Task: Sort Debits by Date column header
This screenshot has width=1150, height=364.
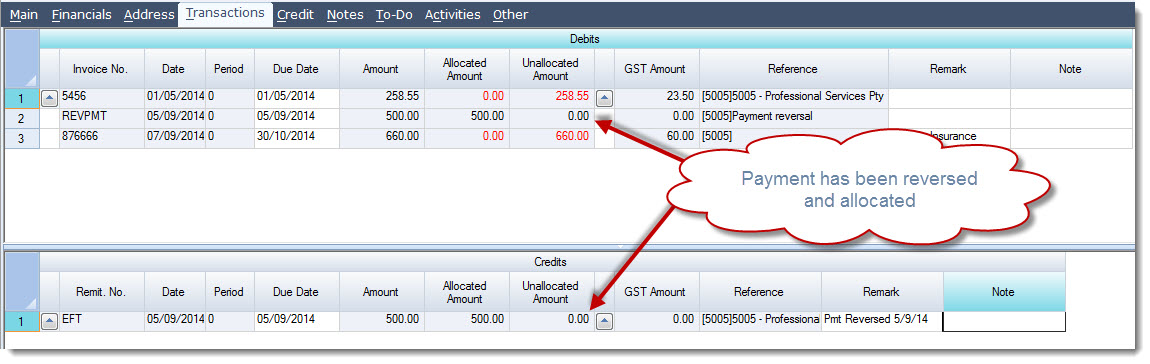Action: pos(174,69)
